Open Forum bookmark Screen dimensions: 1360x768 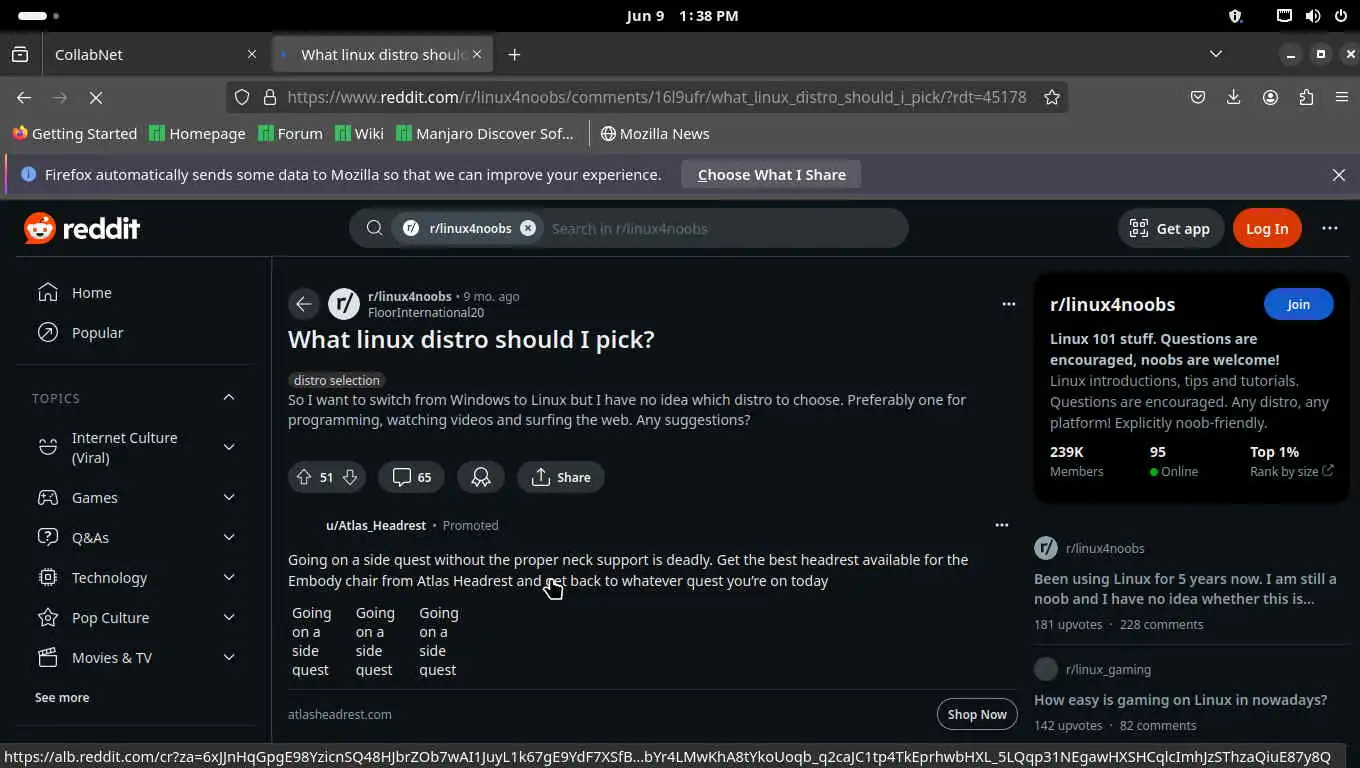[x=290, y=133]
